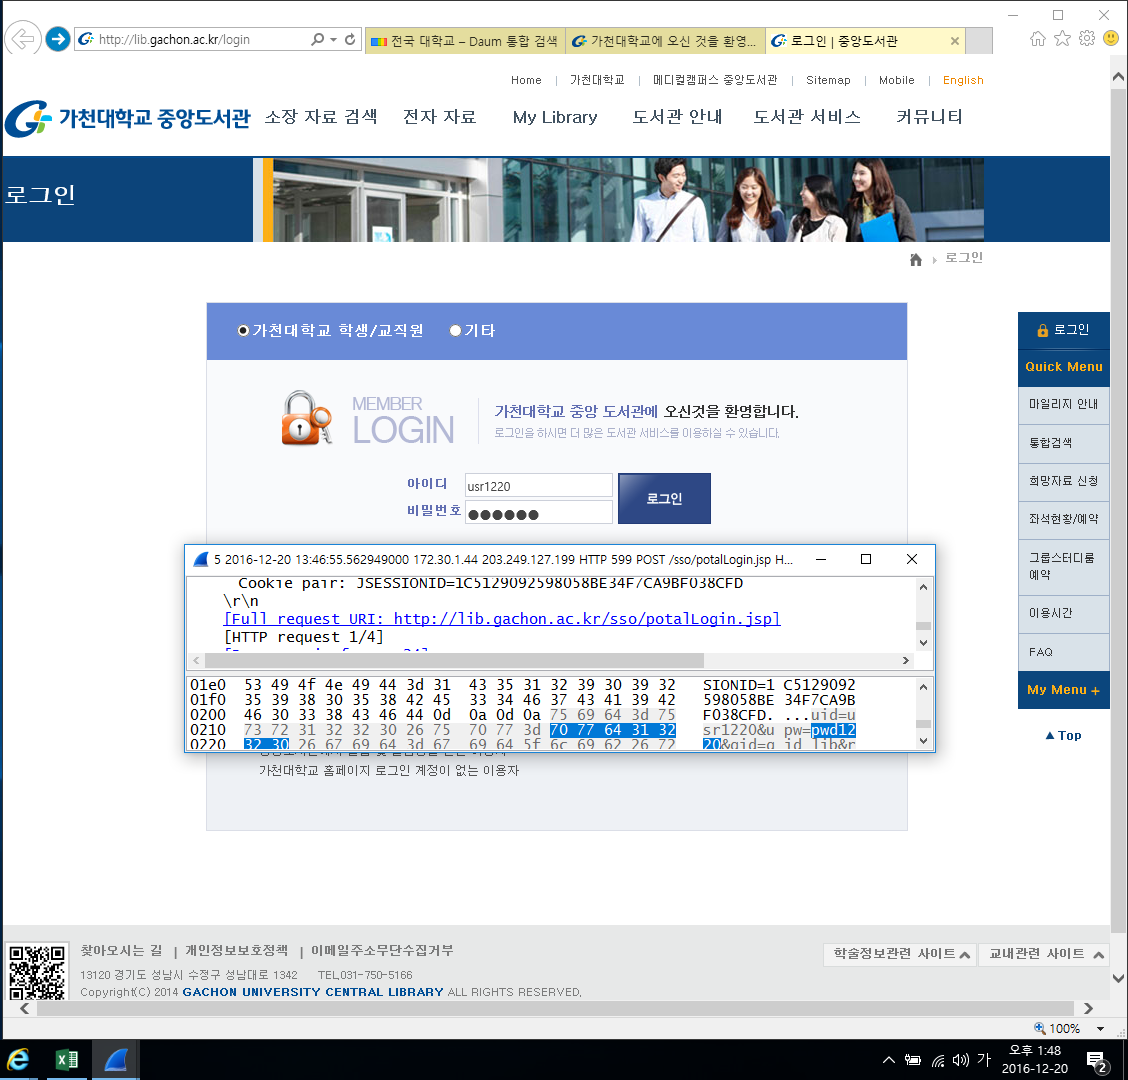Click the battery power tray icon
Viewport: 1128px width, 1080px height.
tap(913, 1060)
